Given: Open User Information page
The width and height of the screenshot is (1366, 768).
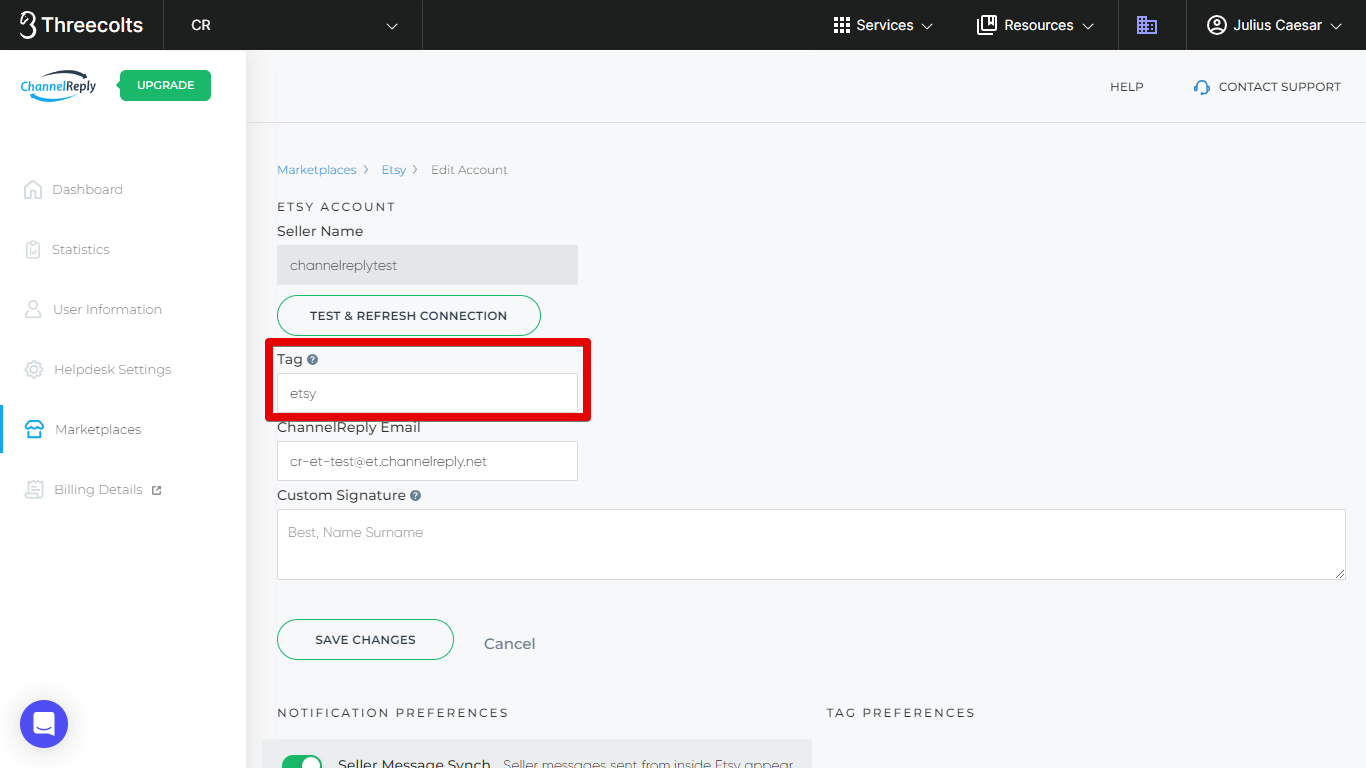Looking at the screenshot, I should 107,309.
